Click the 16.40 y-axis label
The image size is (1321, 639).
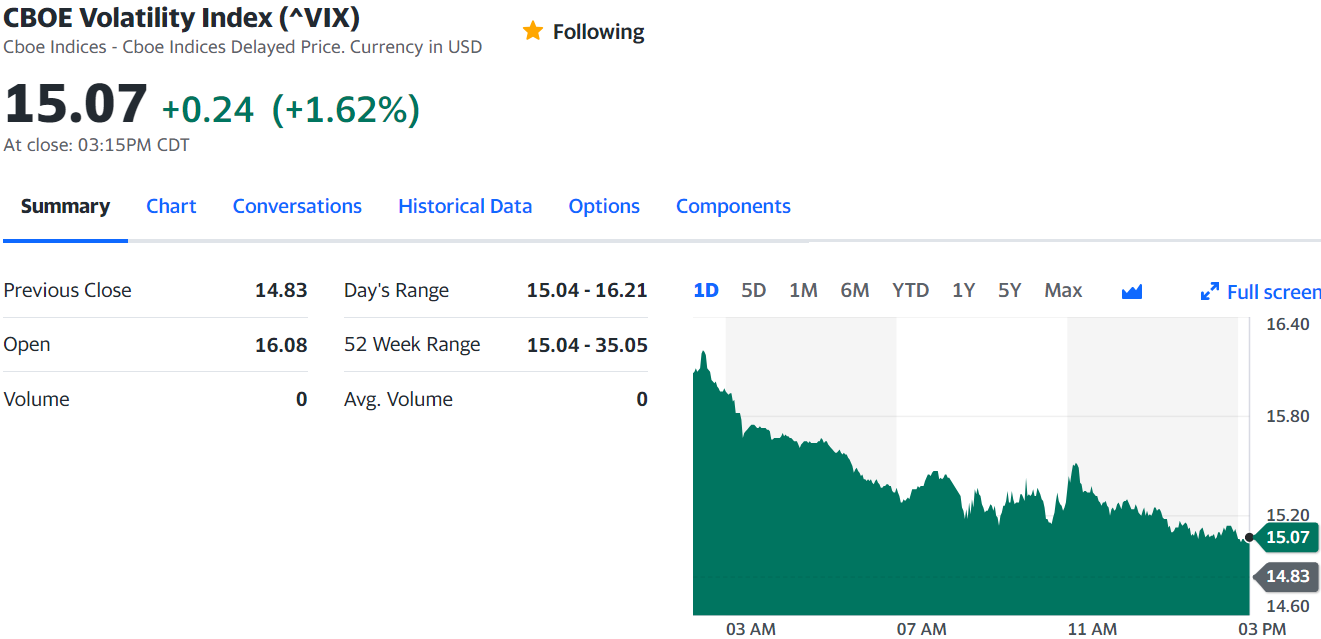[x=1288, y=324]
